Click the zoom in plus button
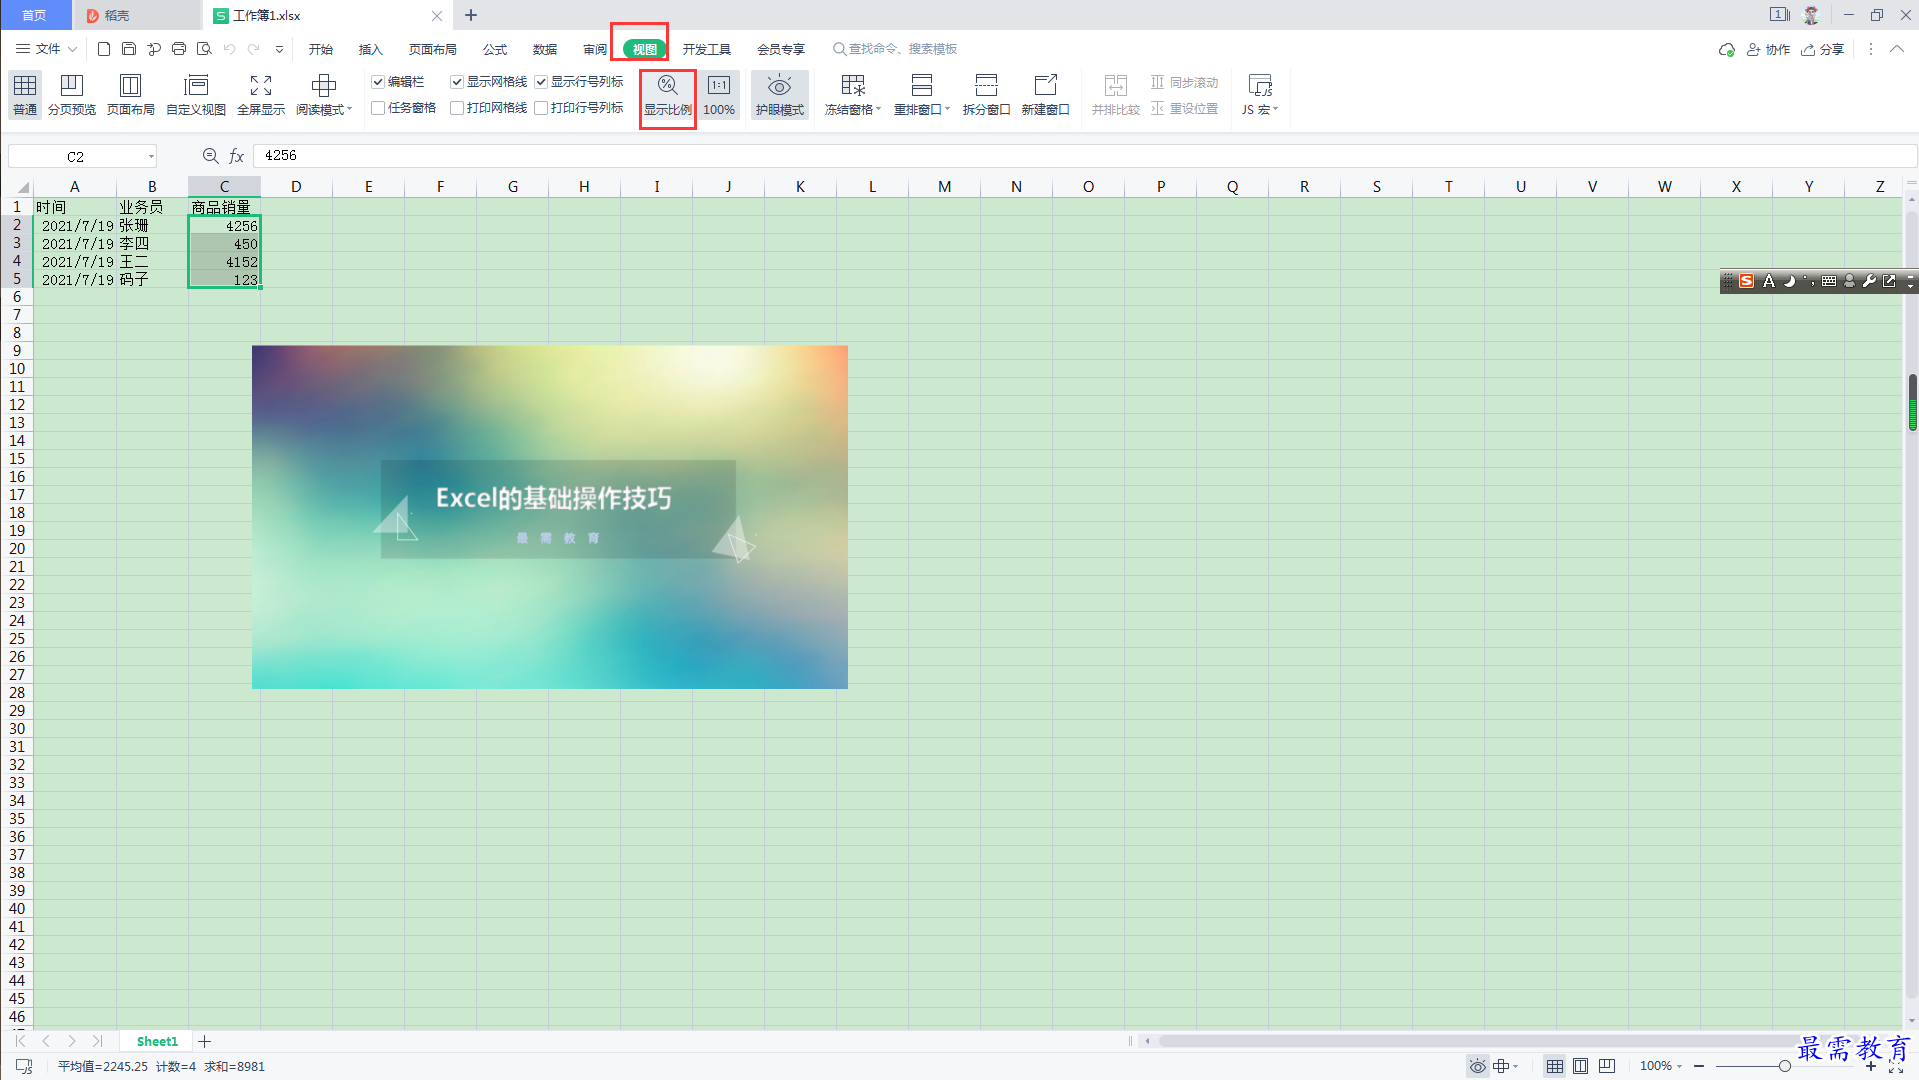This screenshot has height=1080, width=1919. click(x=1871, y=1066)
